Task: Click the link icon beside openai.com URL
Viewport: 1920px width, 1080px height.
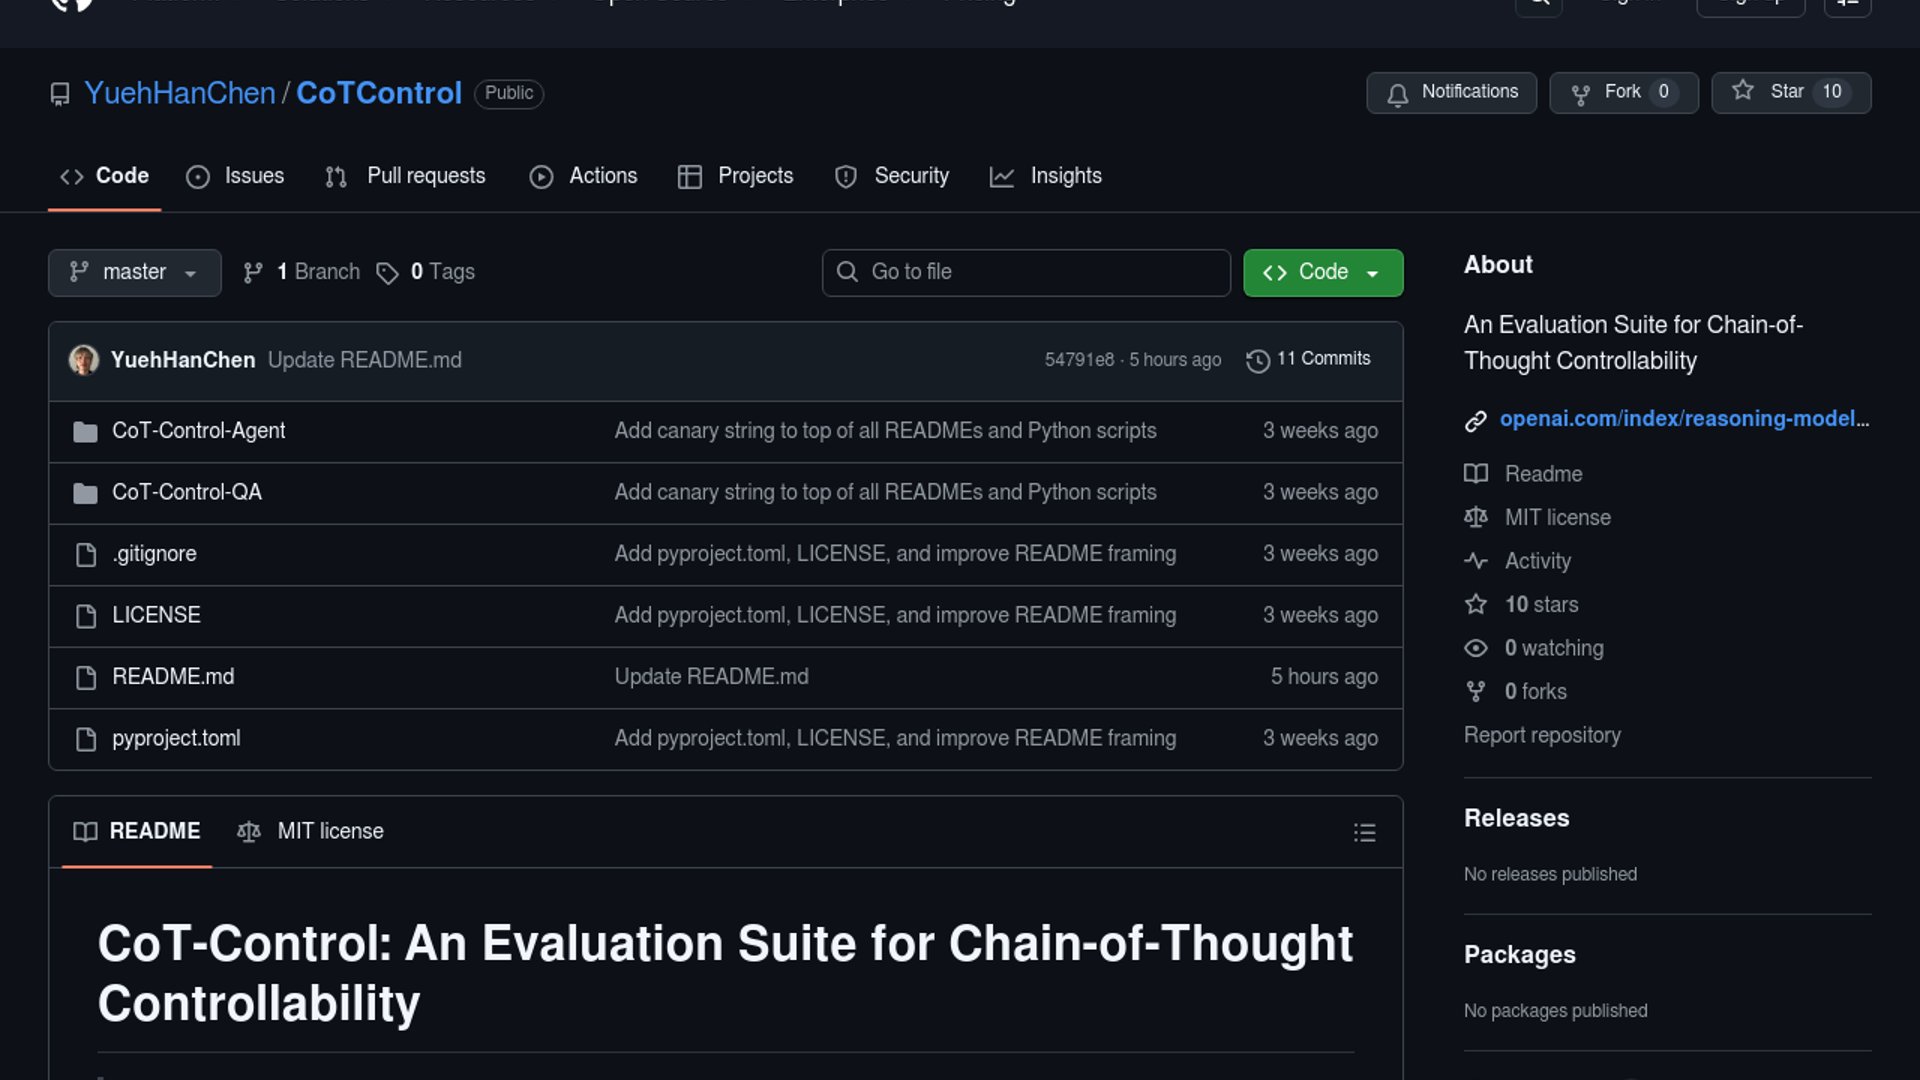Action: point(1475,421)
